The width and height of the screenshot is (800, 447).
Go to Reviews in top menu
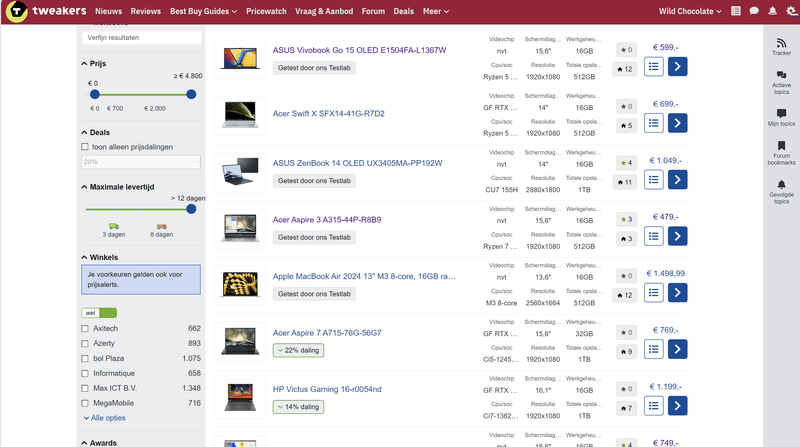point(145,11)
